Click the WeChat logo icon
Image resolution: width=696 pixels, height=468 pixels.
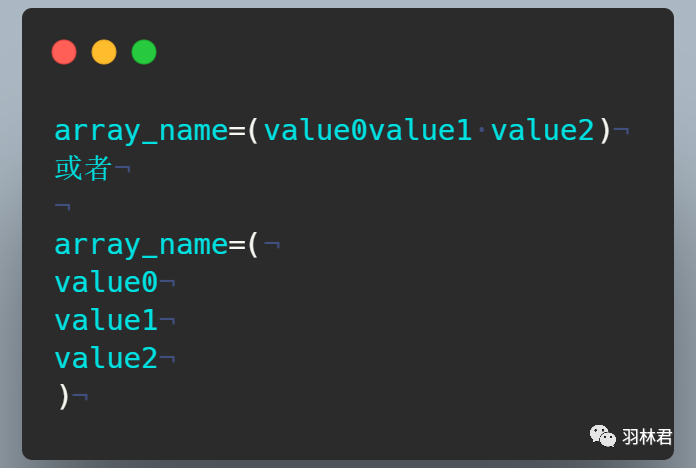tap(602, 436)
